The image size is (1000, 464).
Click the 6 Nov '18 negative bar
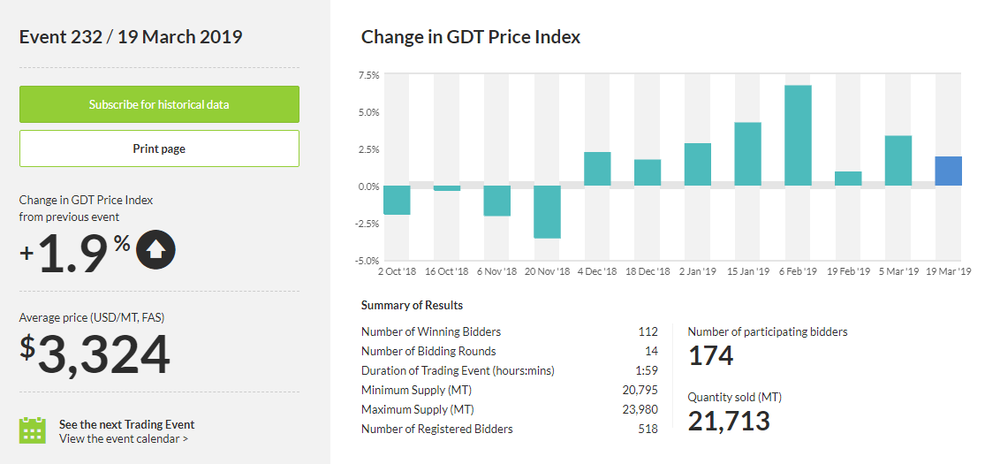(497, 201)
